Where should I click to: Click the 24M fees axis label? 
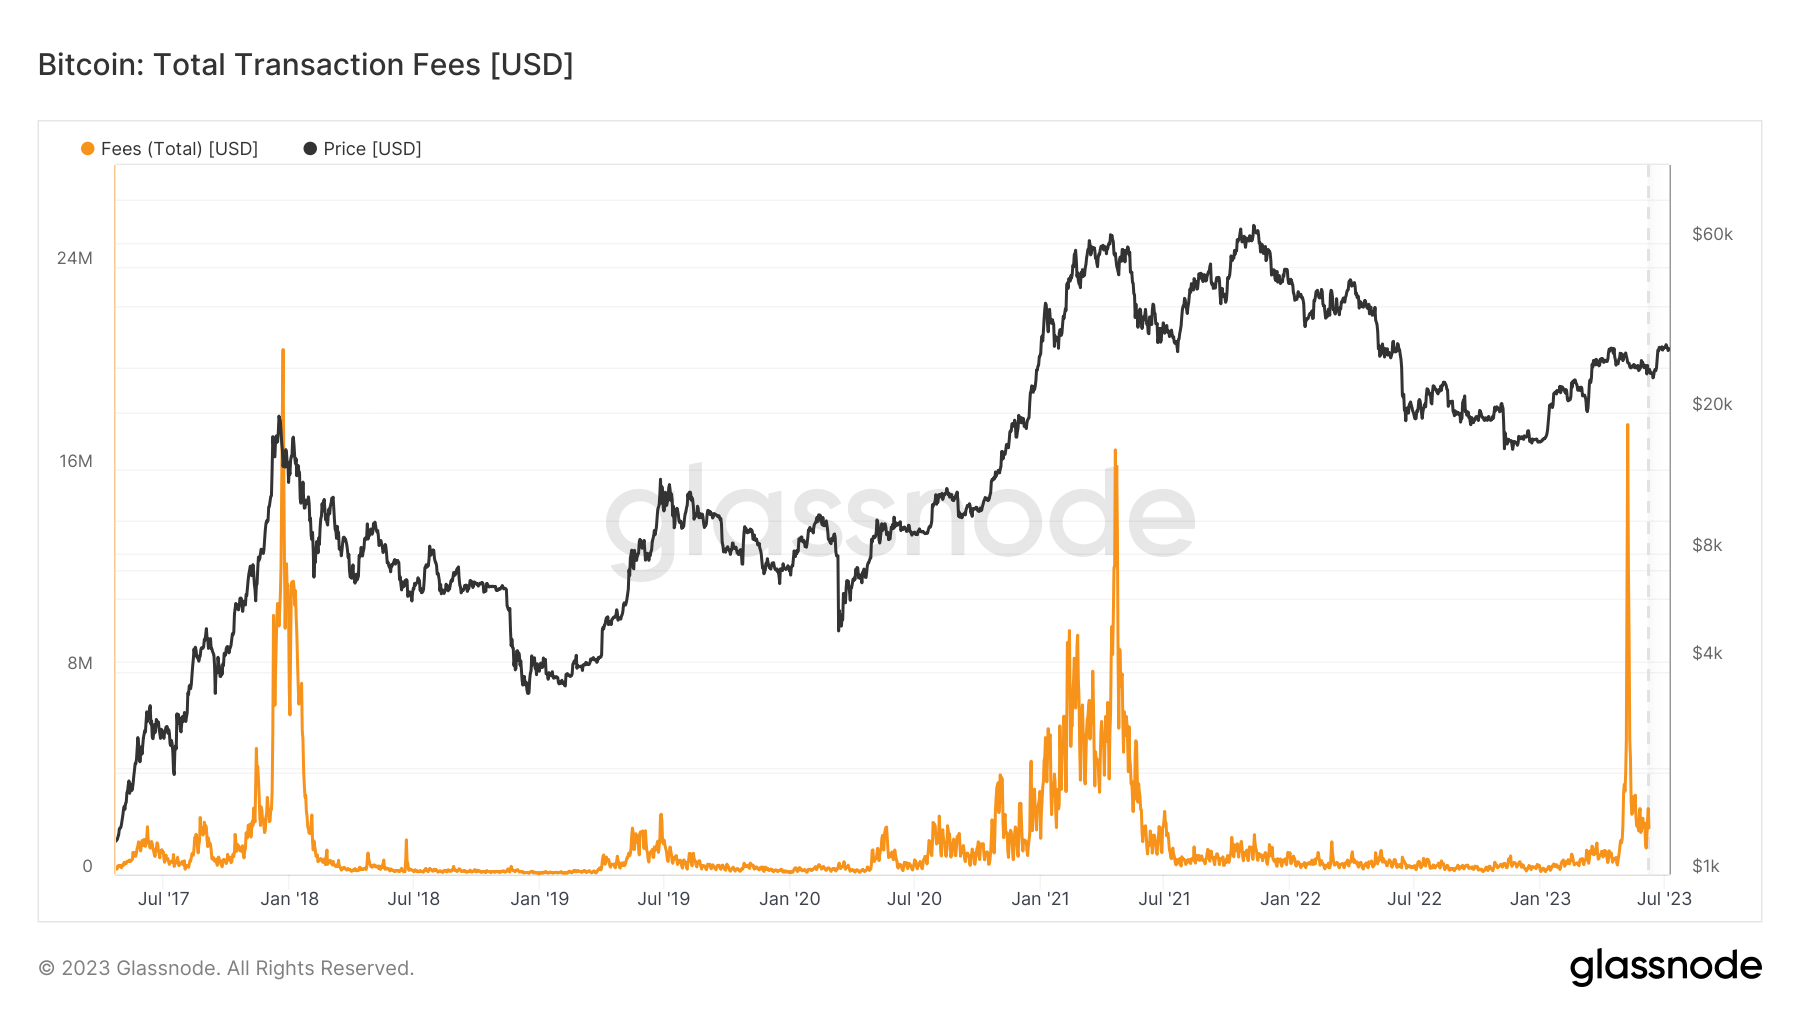75,258
